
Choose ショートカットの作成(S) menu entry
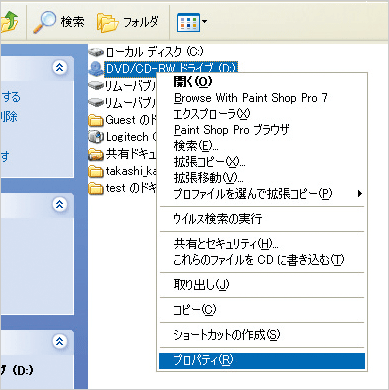point(262,335)
